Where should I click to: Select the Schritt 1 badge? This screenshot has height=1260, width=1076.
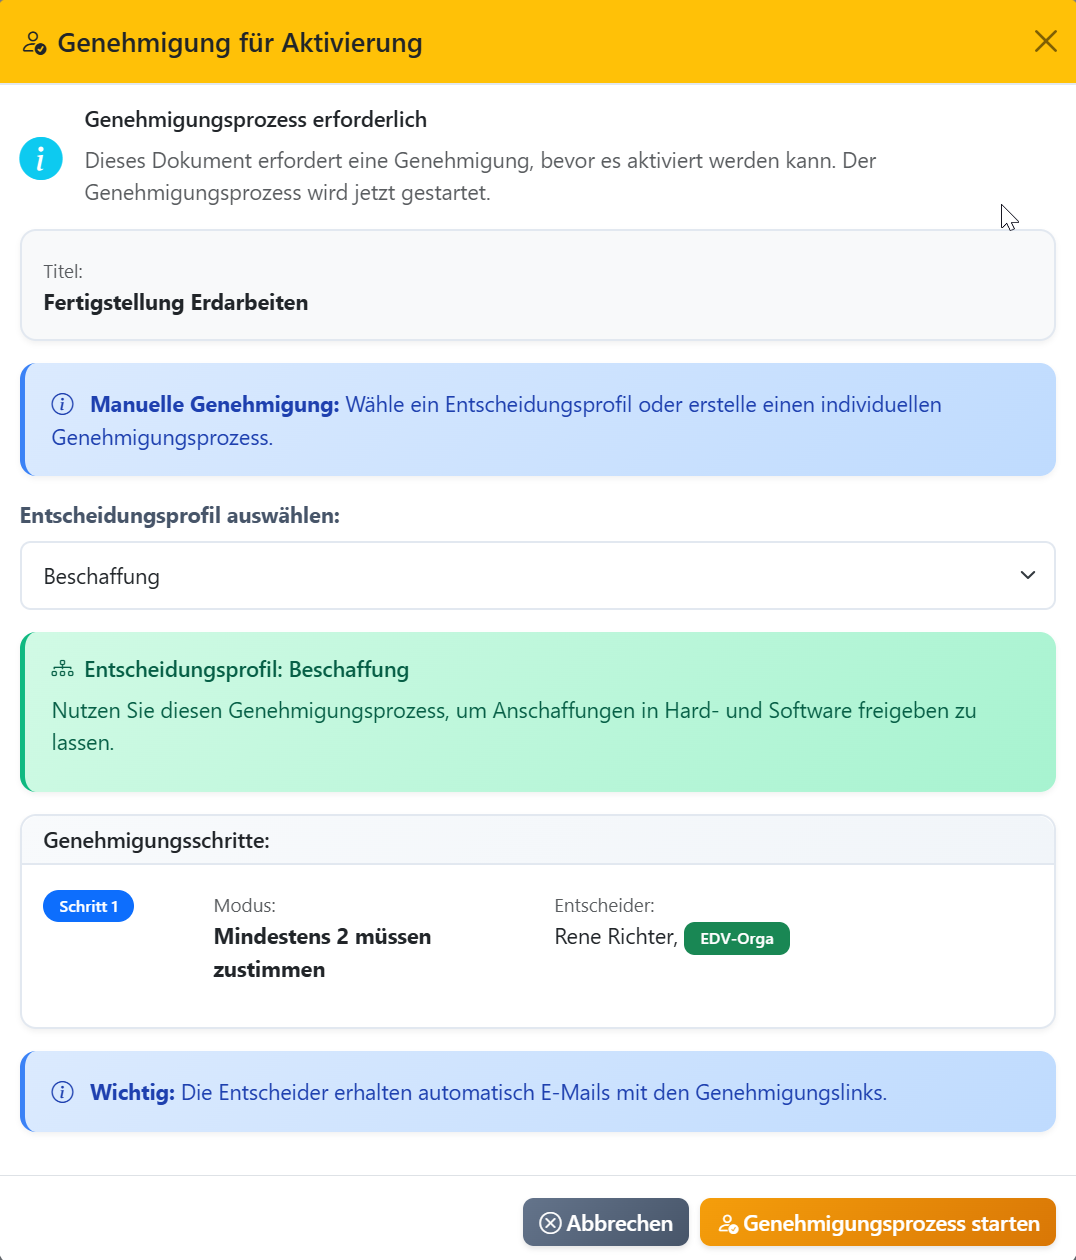point(88,906)
